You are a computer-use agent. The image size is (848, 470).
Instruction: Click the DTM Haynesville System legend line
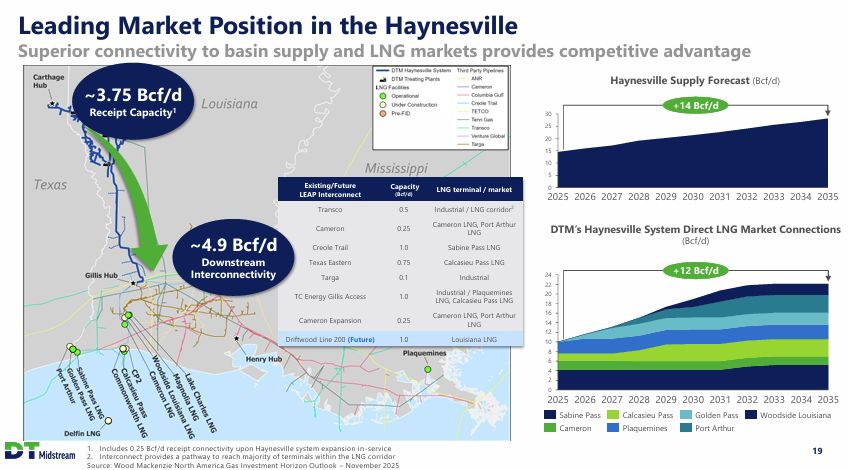(x=382, y=70)
